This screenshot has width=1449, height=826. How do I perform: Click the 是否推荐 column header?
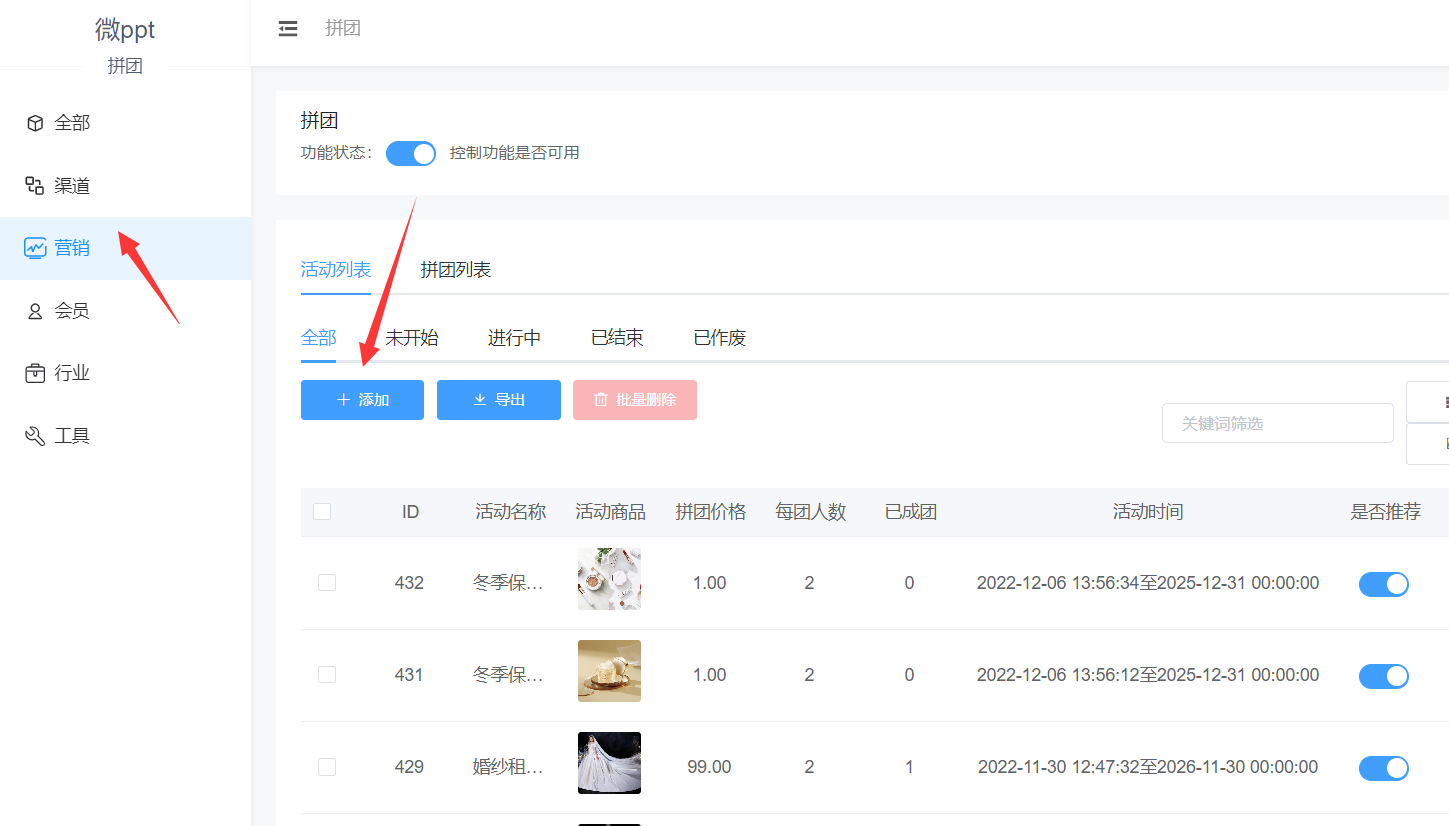pos(1386,512)
